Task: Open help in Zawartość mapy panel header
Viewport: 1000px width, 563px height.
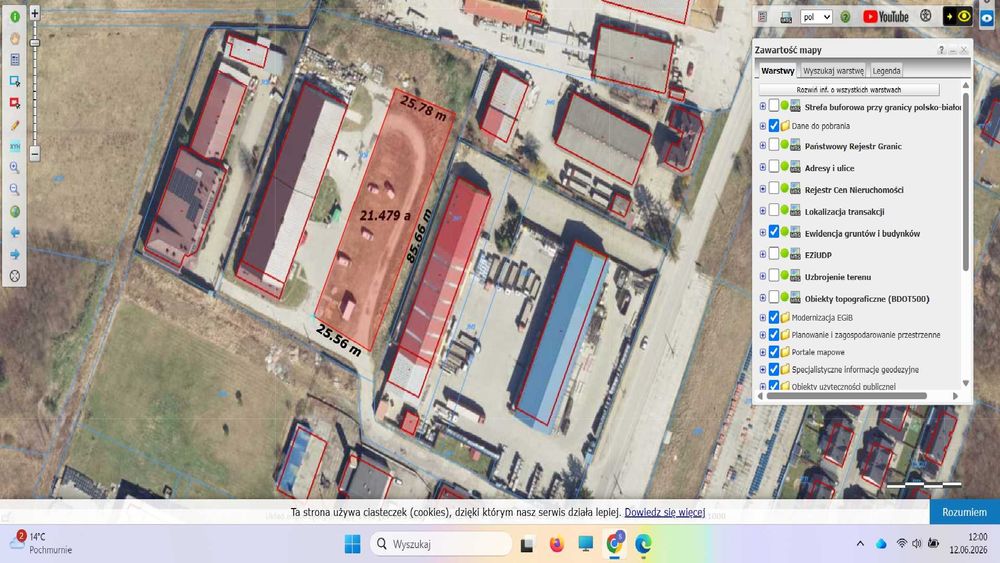Action: tap(941, 50)
